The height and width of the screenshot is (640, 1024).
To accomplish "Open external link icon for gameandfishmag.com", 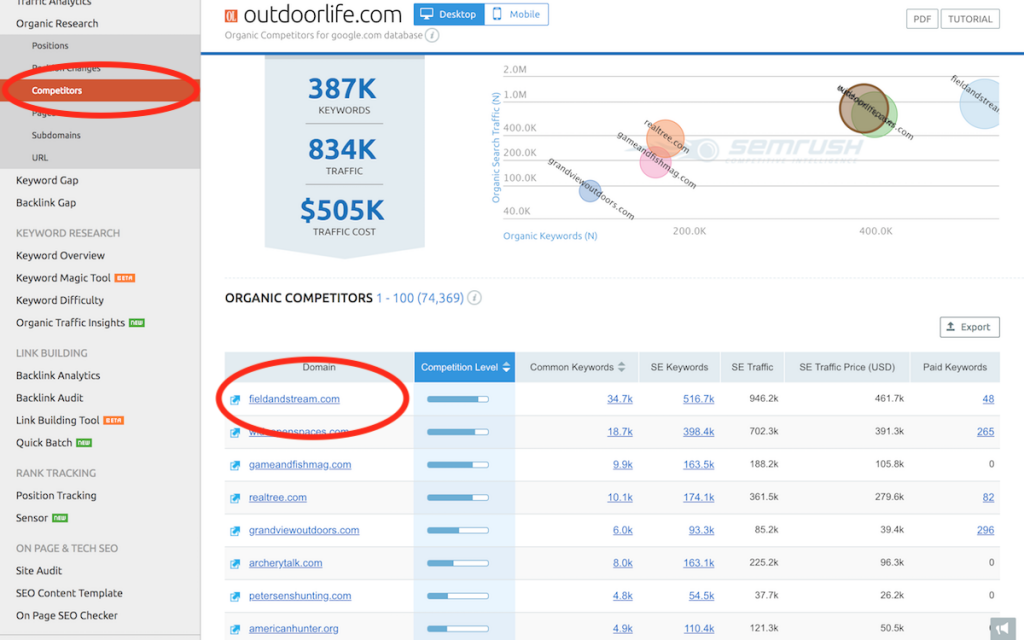I will (234, 465).
